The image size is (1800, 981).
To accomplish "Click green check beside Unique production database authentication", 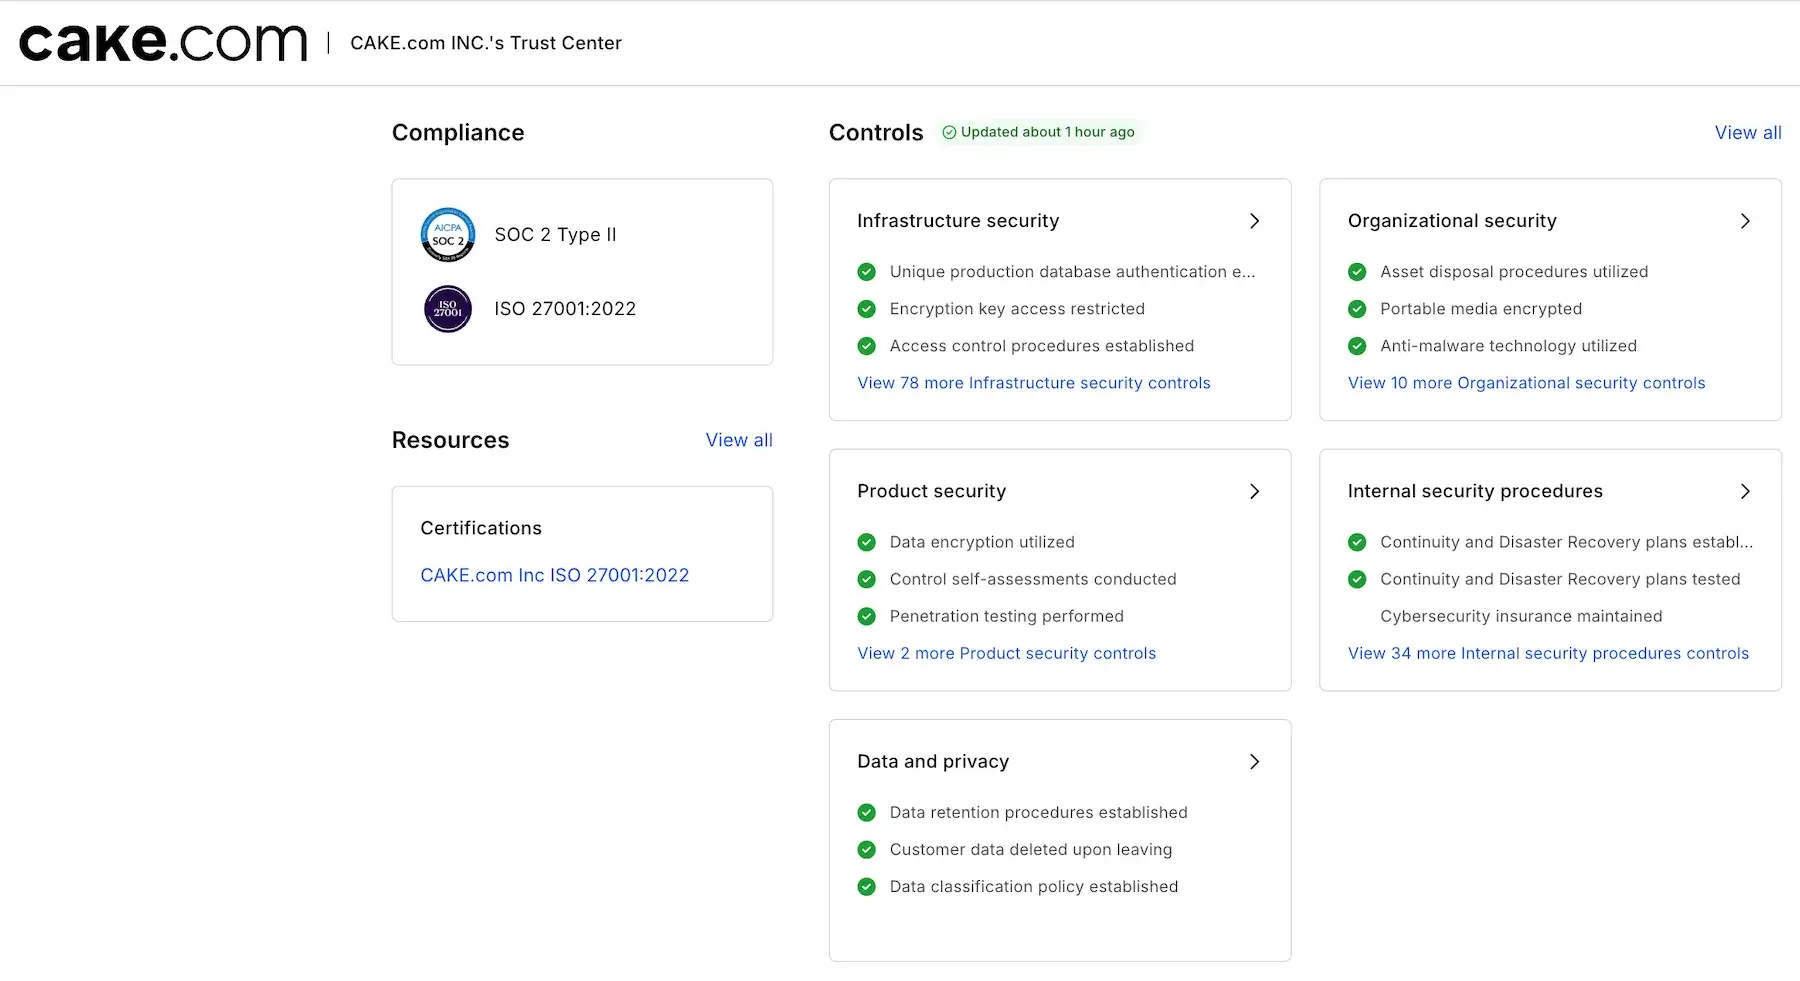I will coord(867,272).
